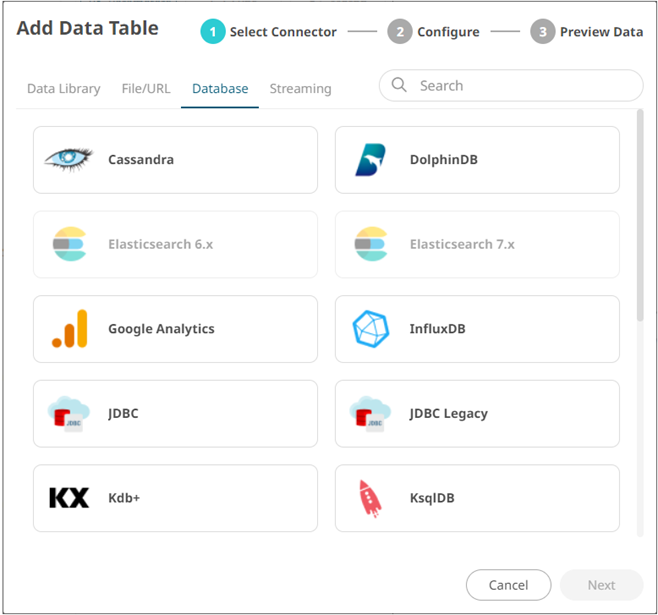Switch to the Data Library tab

point(63,89)
